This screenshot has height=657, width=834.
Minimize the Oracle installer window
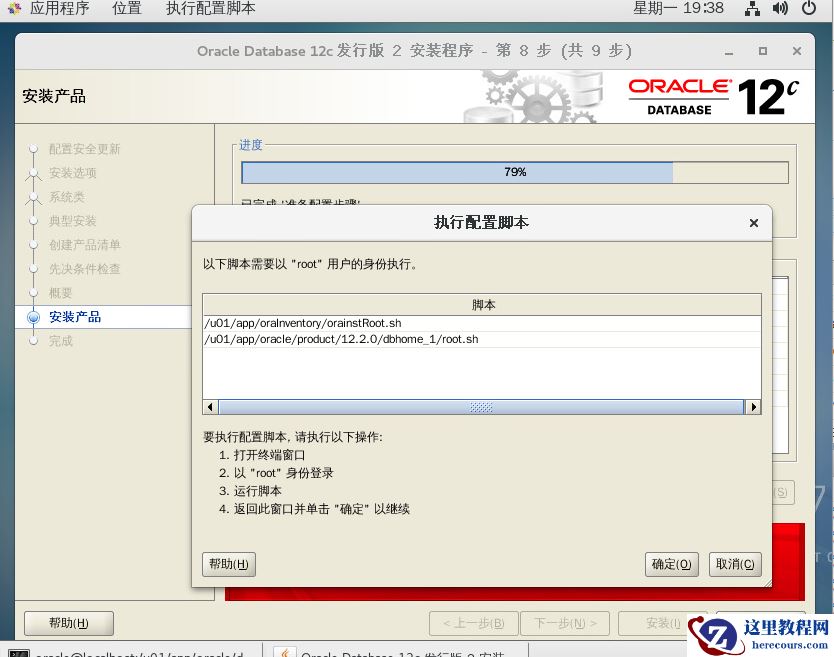[729, 52]
